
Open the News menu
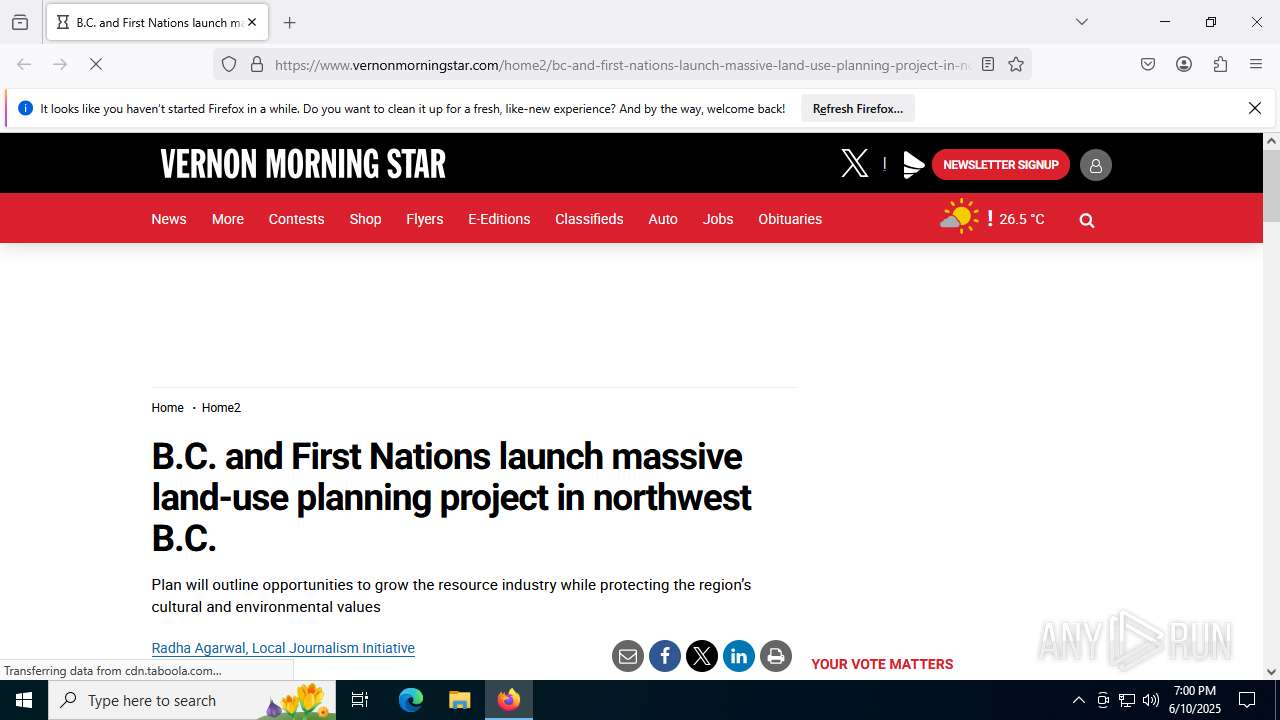[x=169, y=219]
